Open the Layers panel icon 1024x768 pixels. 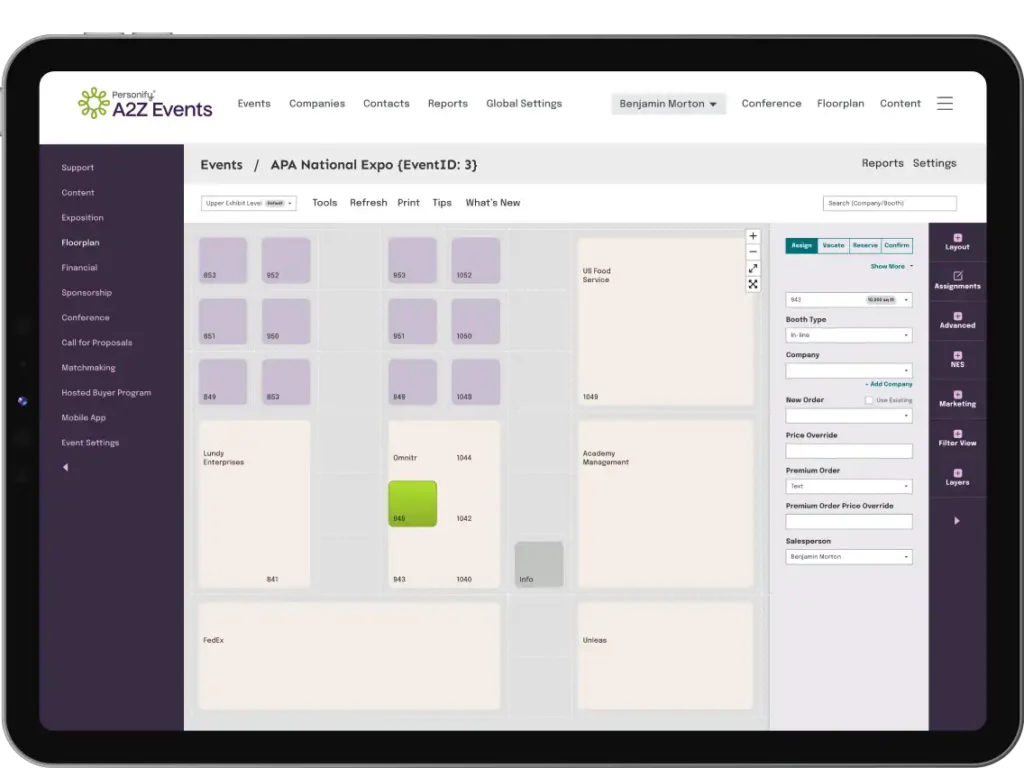pyautogui.click(x=957, y=477)
